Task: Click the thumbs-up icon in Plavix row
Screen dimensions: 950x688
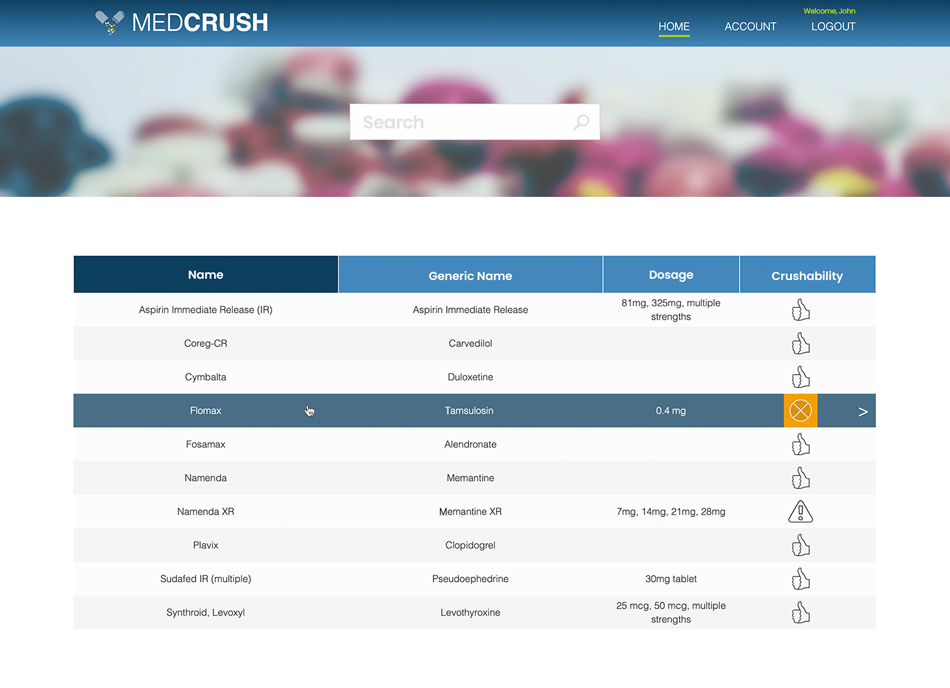Action: pyautogui.click(x=800, y=545)
